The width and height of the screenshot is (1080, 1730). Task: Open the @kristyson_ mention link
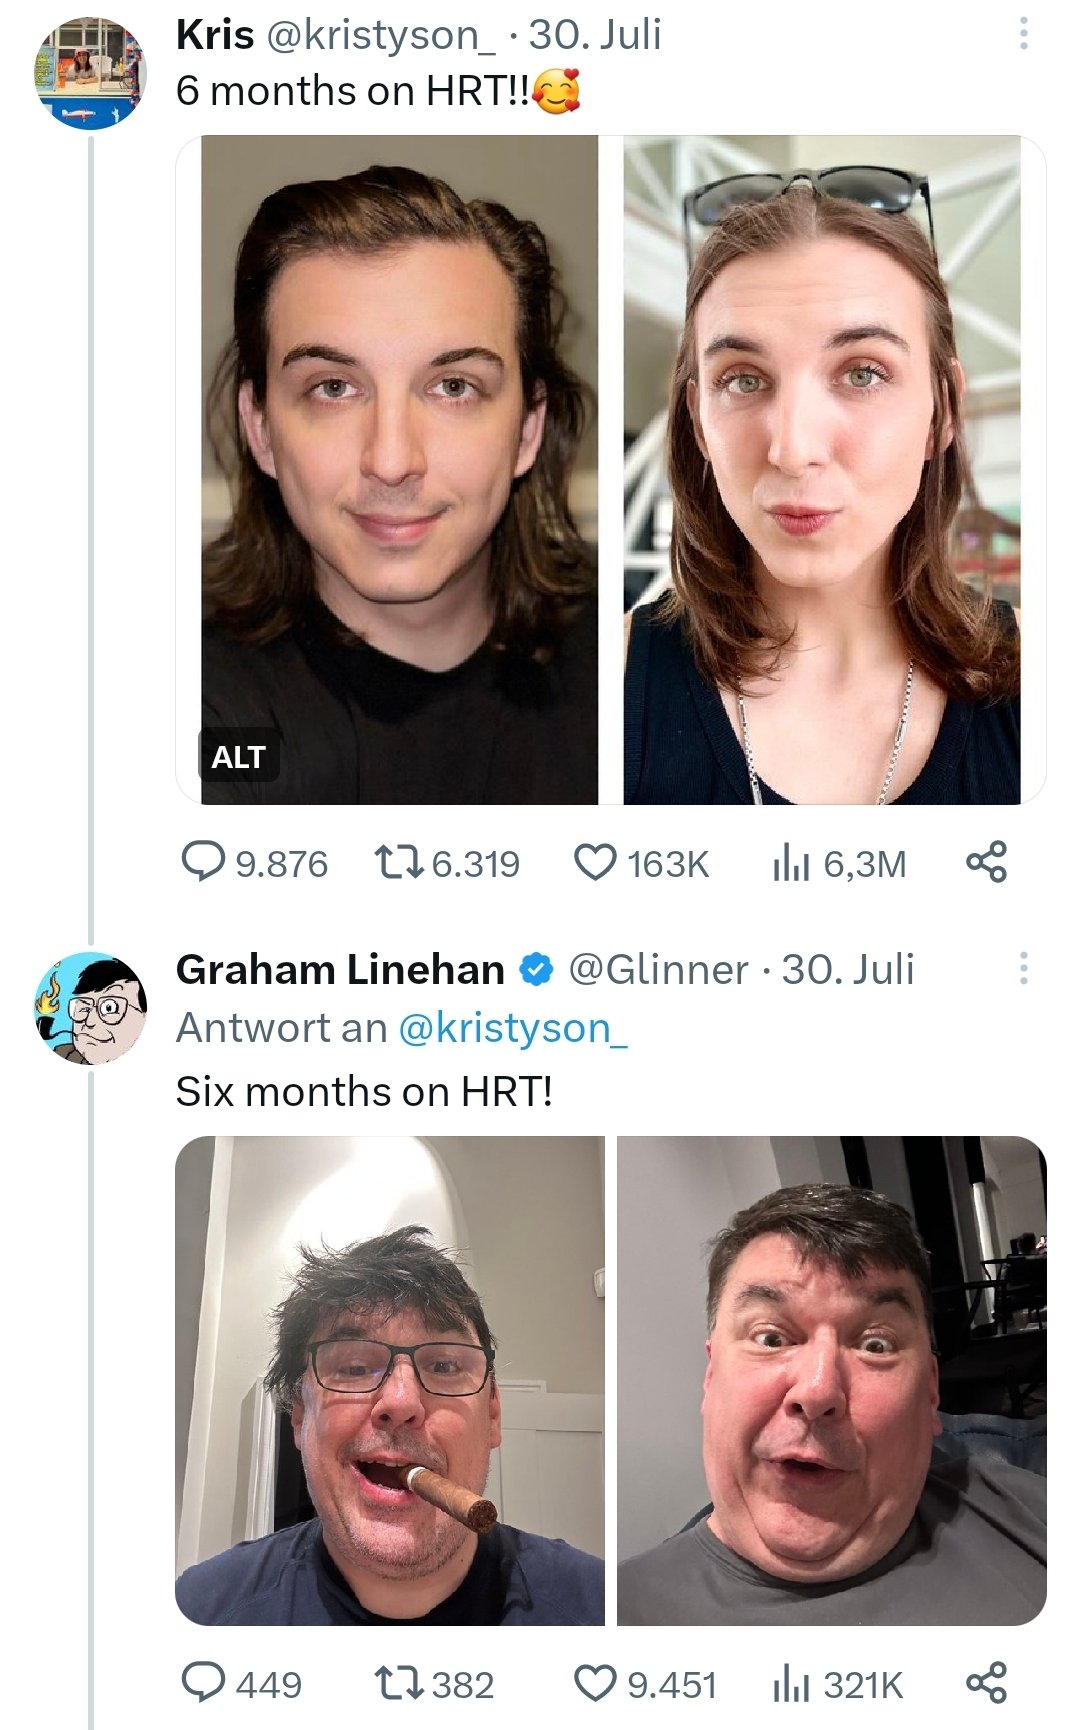[513, 1028]
